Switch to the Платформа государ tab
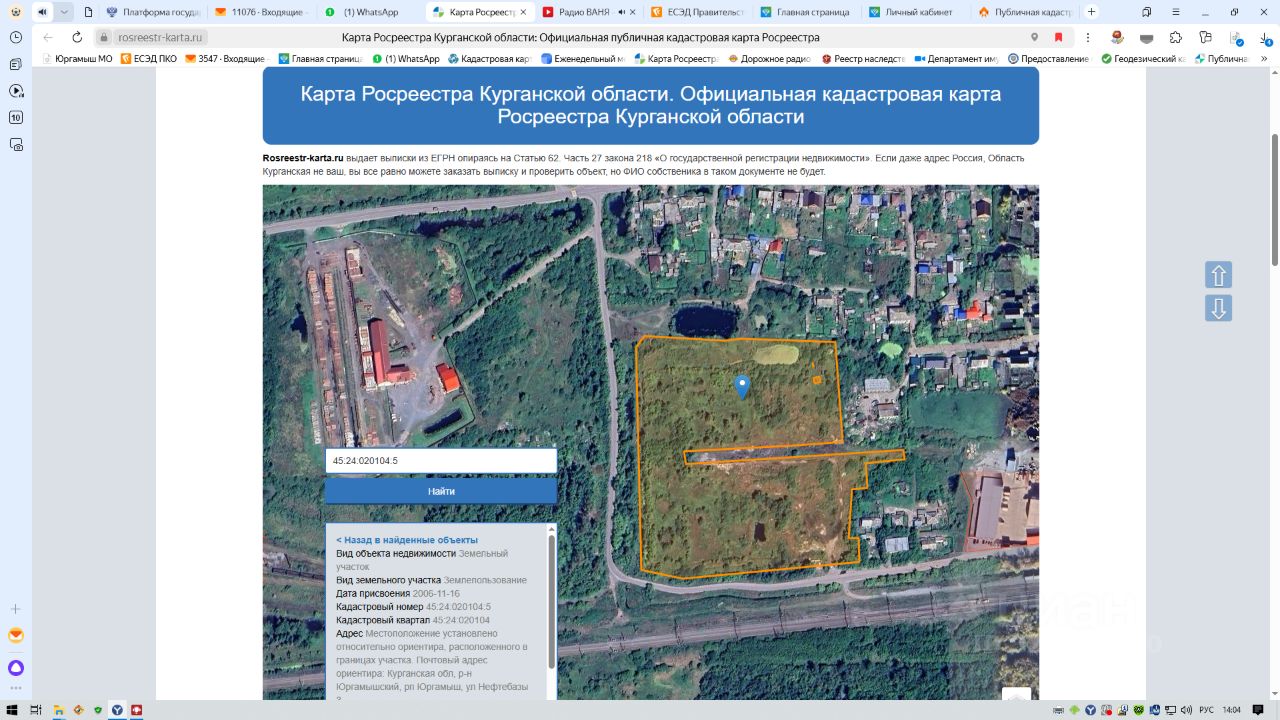The height and width of the screenshot is (720, 1280). (153, 12)
